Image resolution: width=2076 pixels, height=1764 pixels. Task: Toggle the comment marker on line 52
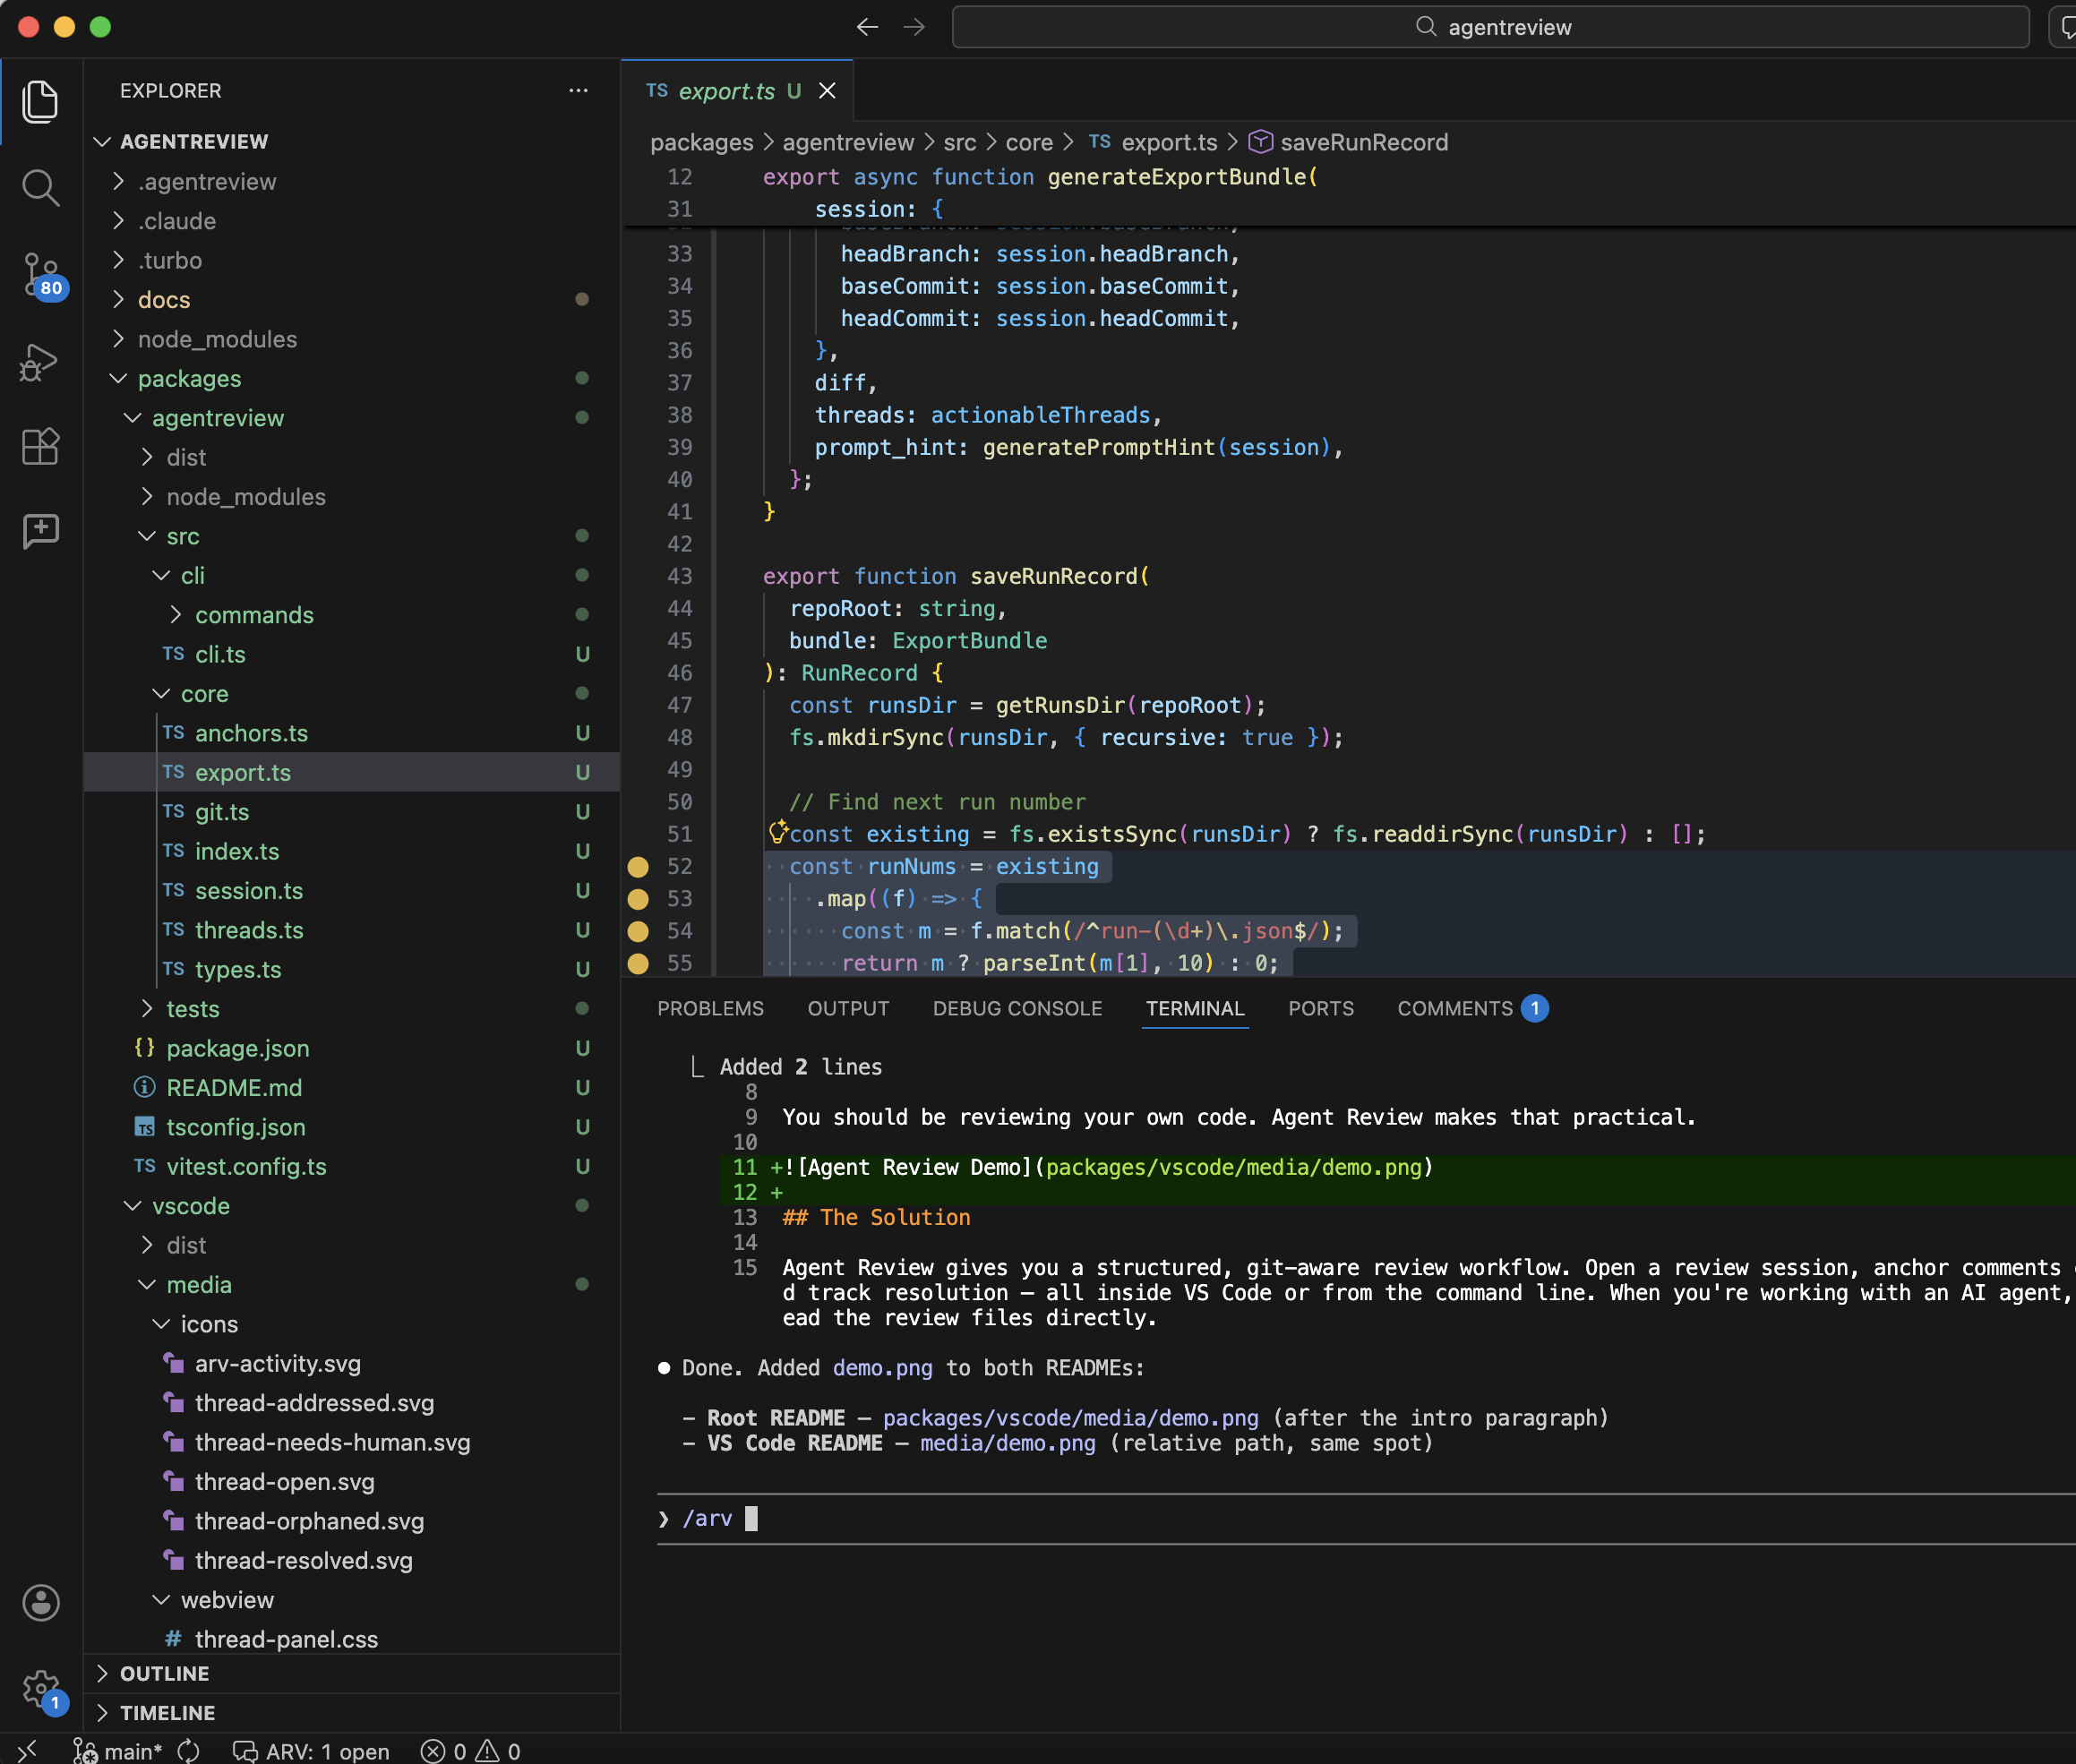(x=638, y=867)
